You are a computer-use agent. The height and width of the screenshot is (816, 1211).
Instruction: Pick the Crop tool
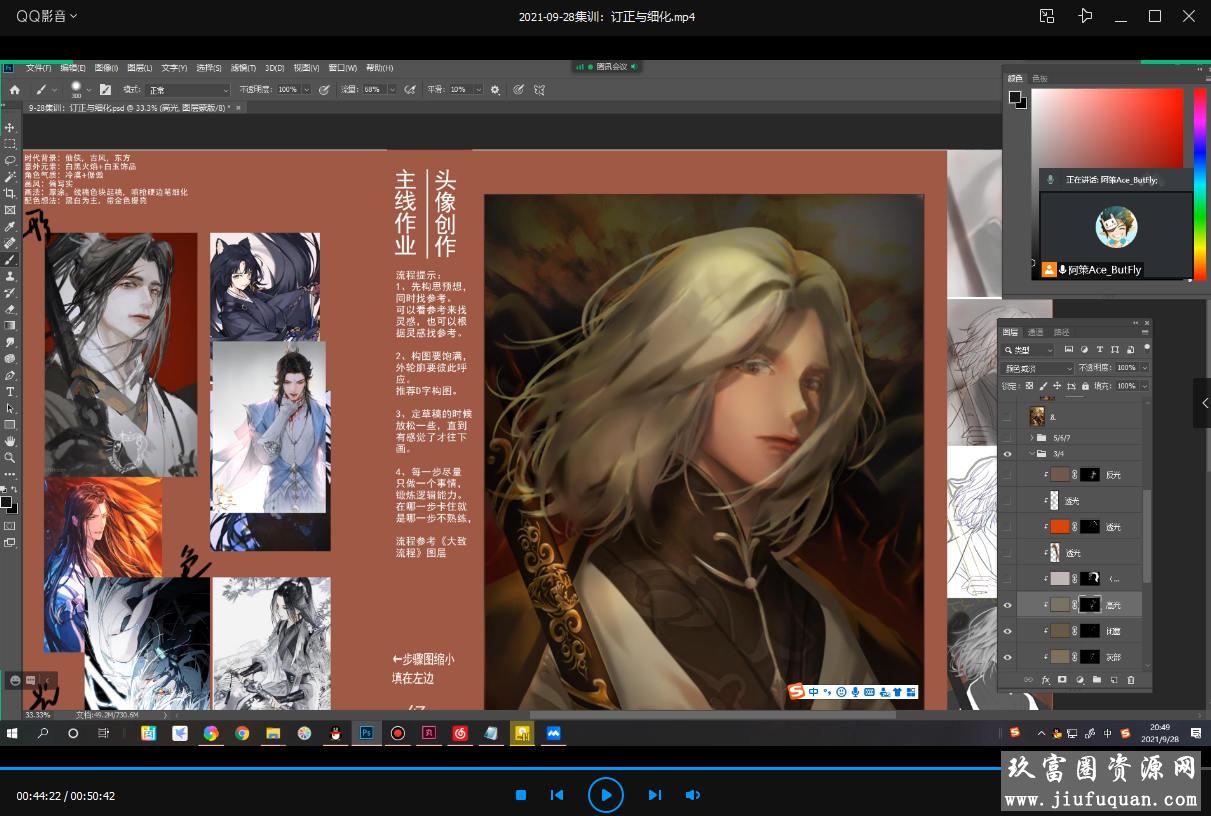pos(10,193)
